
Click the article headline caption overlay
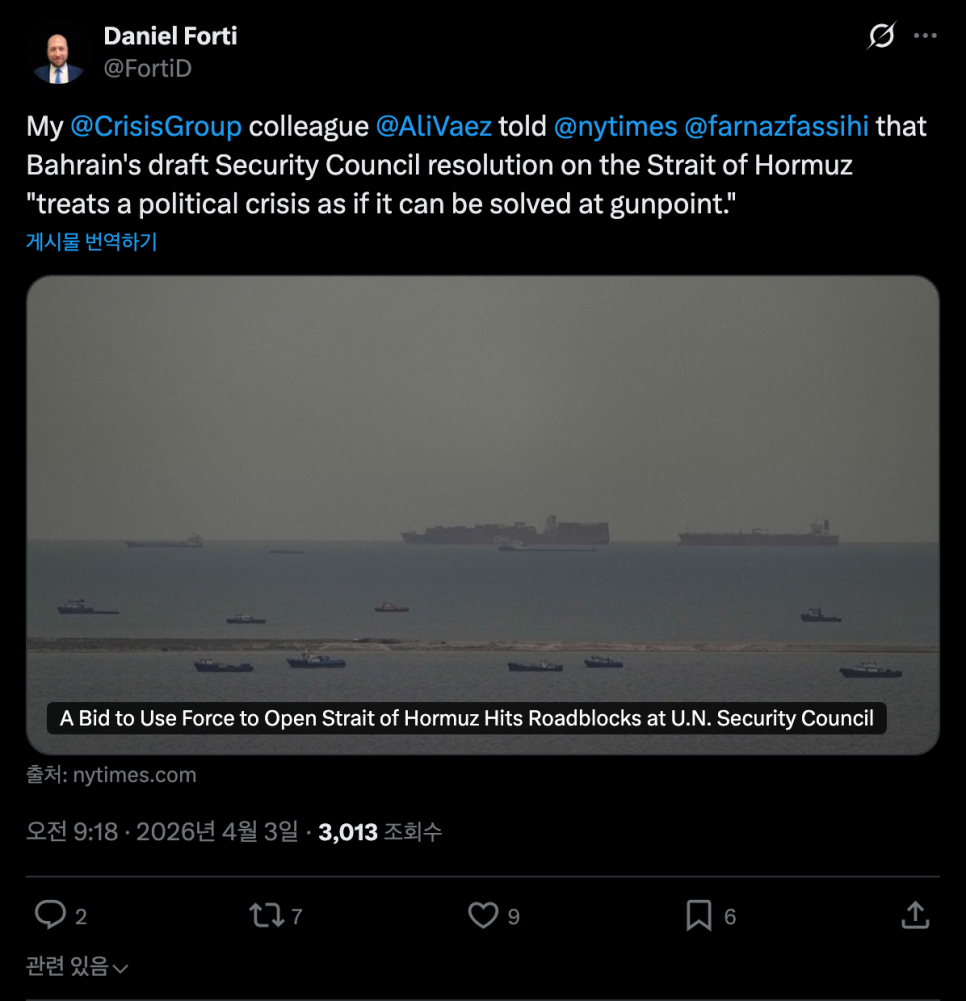[466, 718]
